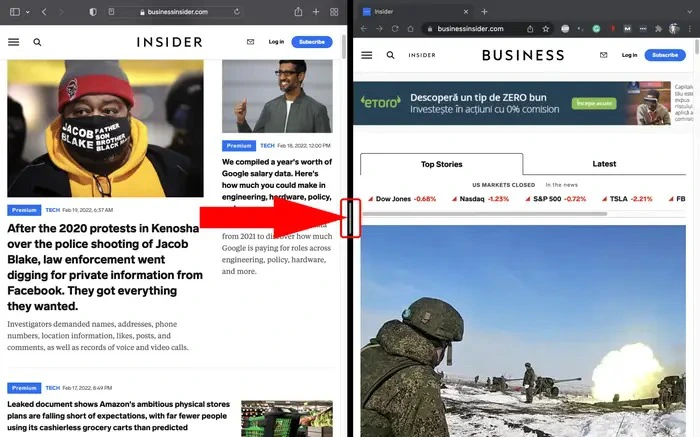Viewport: 700px width, 437px height.
Task: Open Kenosha protests Facebook headline
Action: (105, 267)
